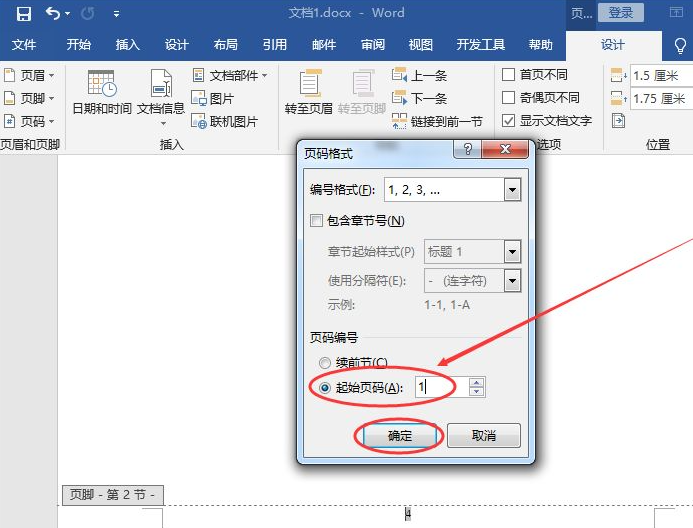Switch to the 插入 tab
Screen dimensions: 693x528
(128, 45)
